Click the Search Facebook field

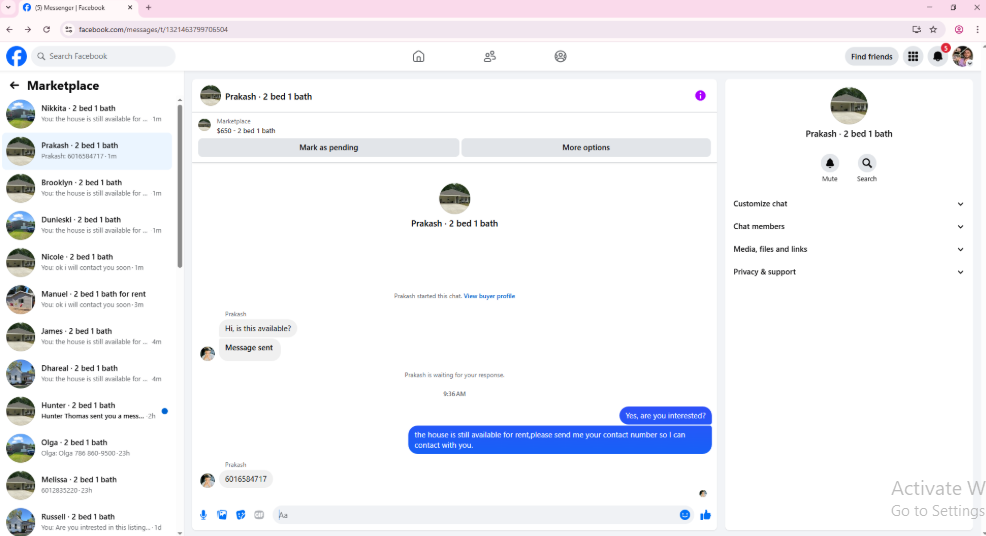(x=103, y=56)
